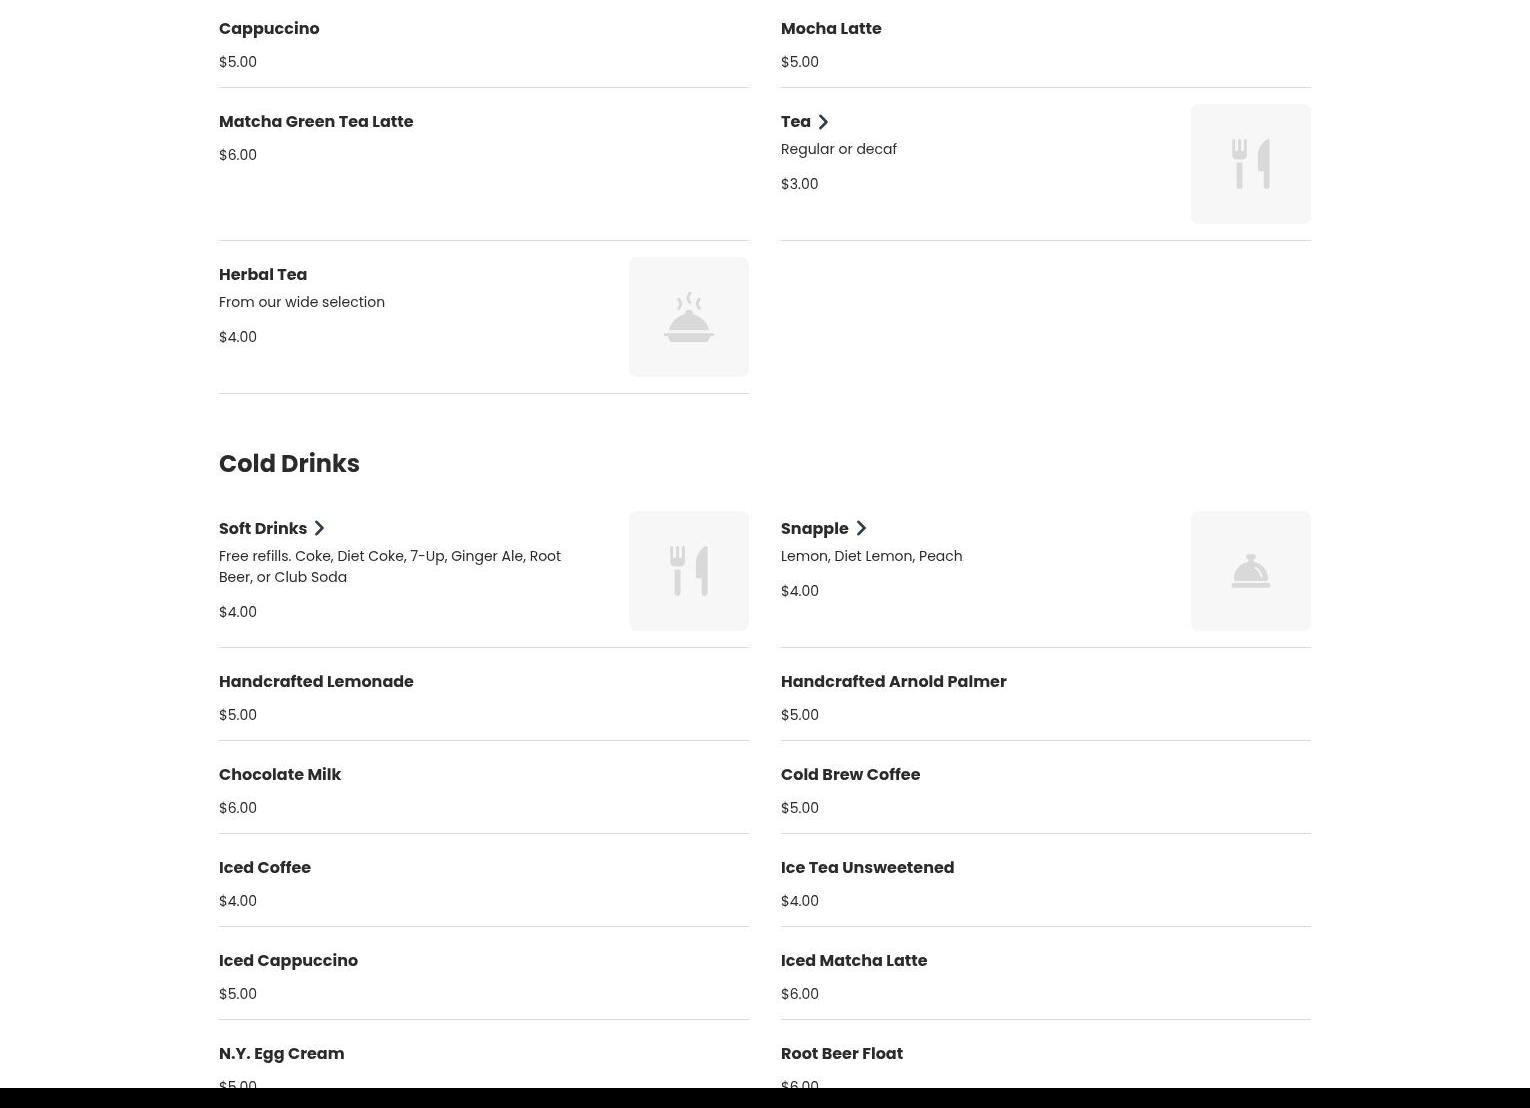Select the Iced Coffee item
The image size is (1530, 1108).
point(265,868)
